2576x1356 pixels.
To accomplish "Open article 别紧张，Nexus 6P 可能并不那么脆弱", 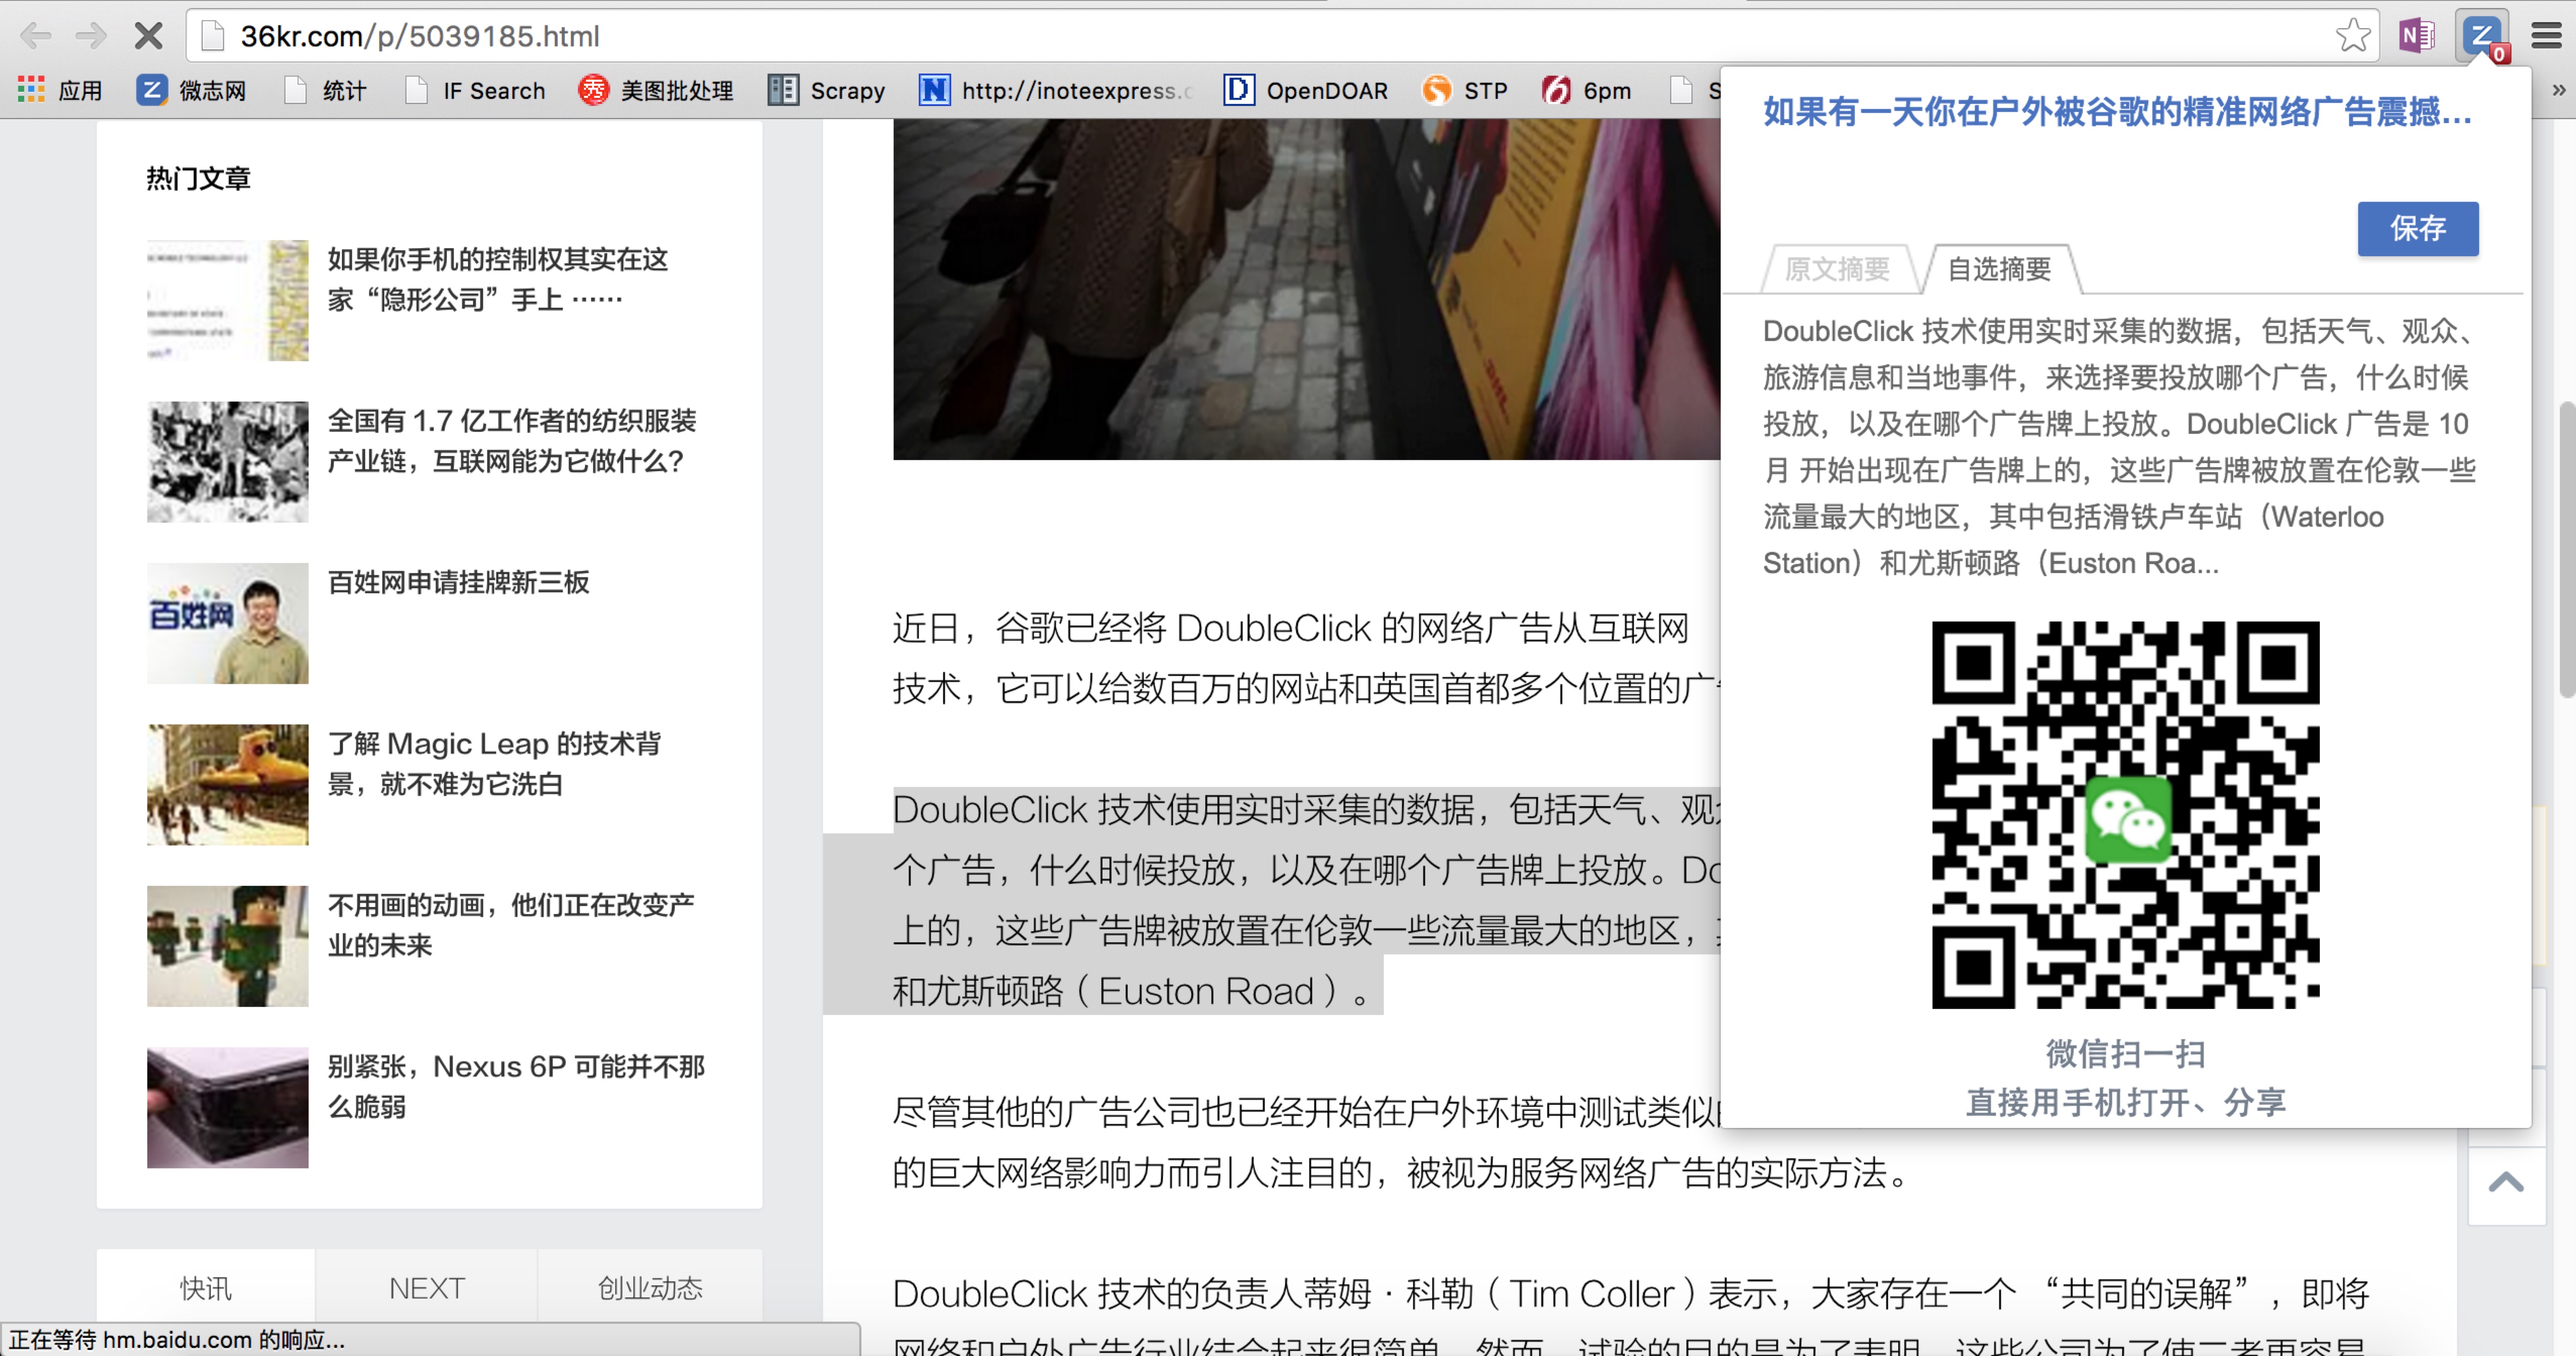I will pos(517,1086).
